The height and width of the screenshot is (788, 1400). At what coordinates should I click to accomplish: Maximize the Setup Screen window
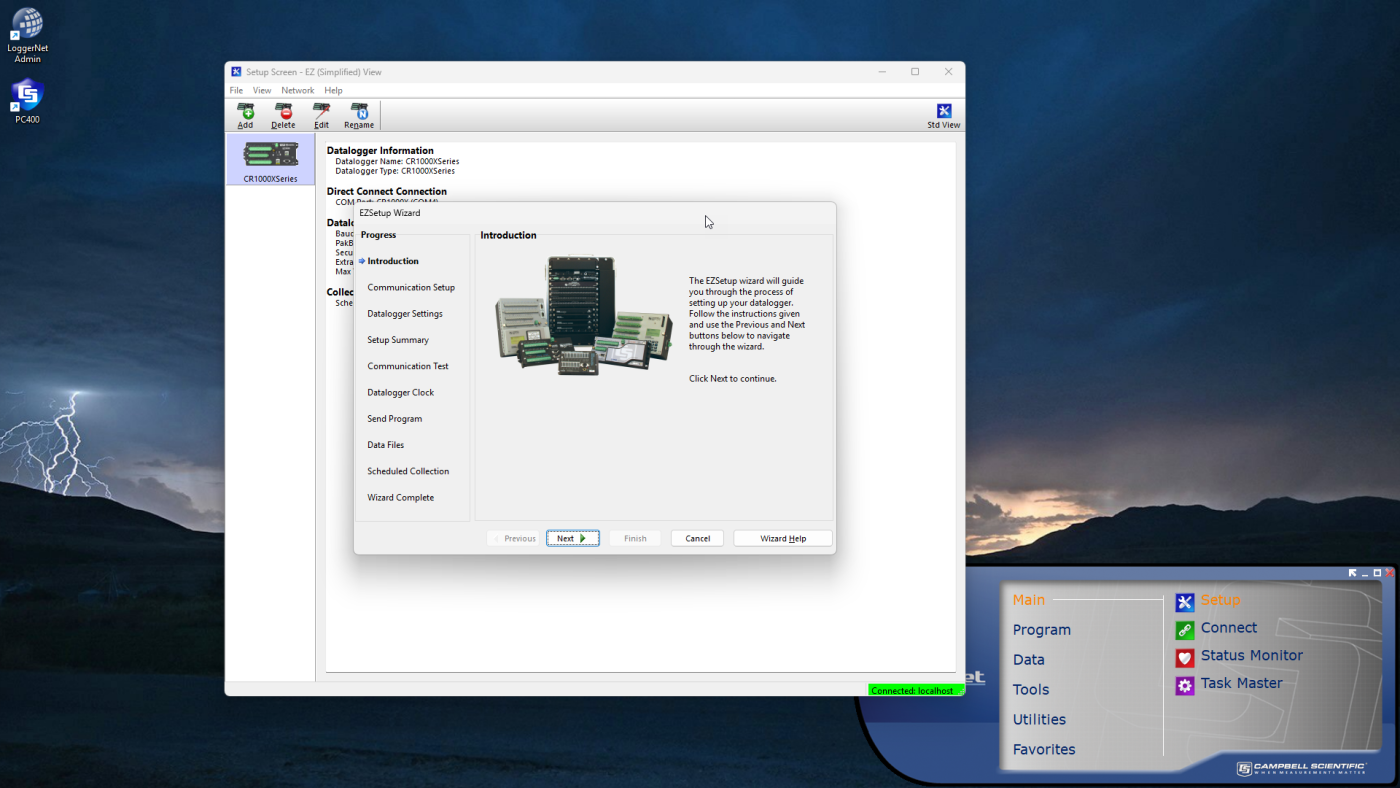point(915,72)
